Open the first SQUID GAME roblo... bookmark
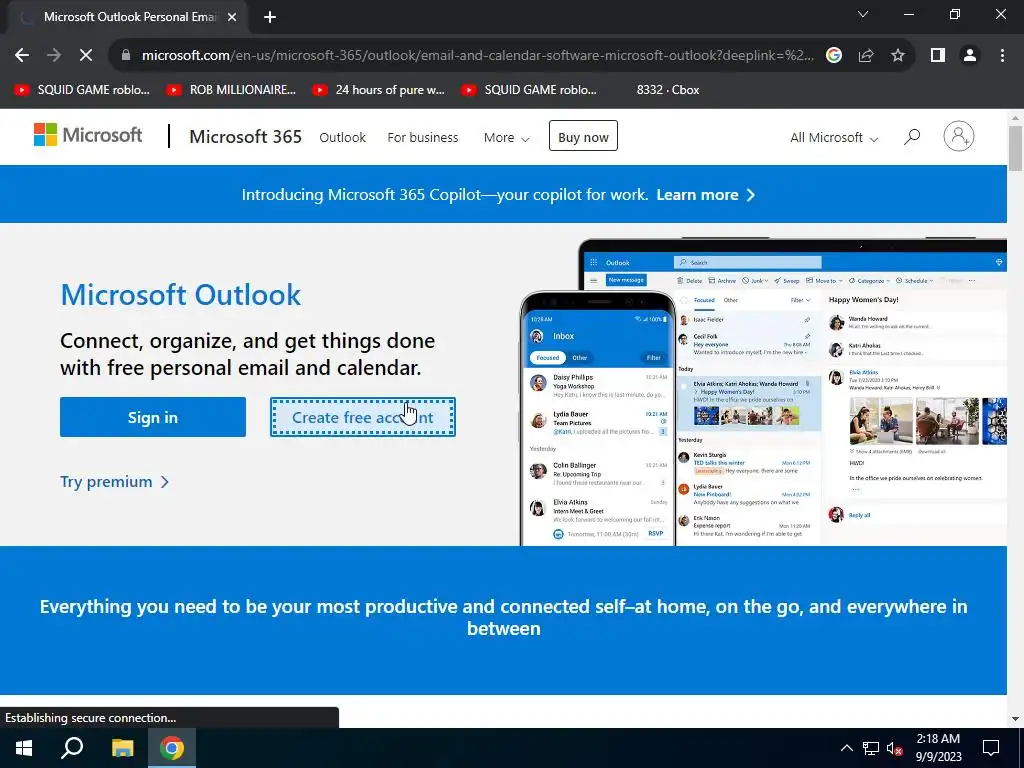Screen dimensions: 1024x768 82,90
